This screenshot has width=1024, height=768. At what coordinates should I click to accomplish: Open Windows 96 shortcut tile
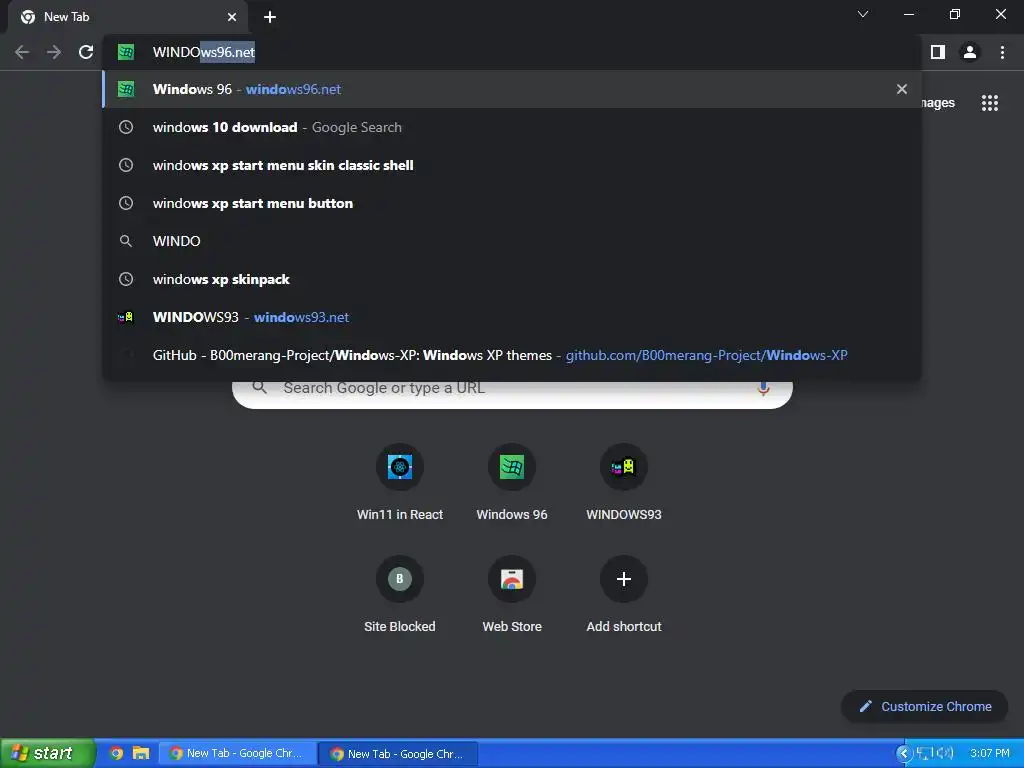point(512,483)
